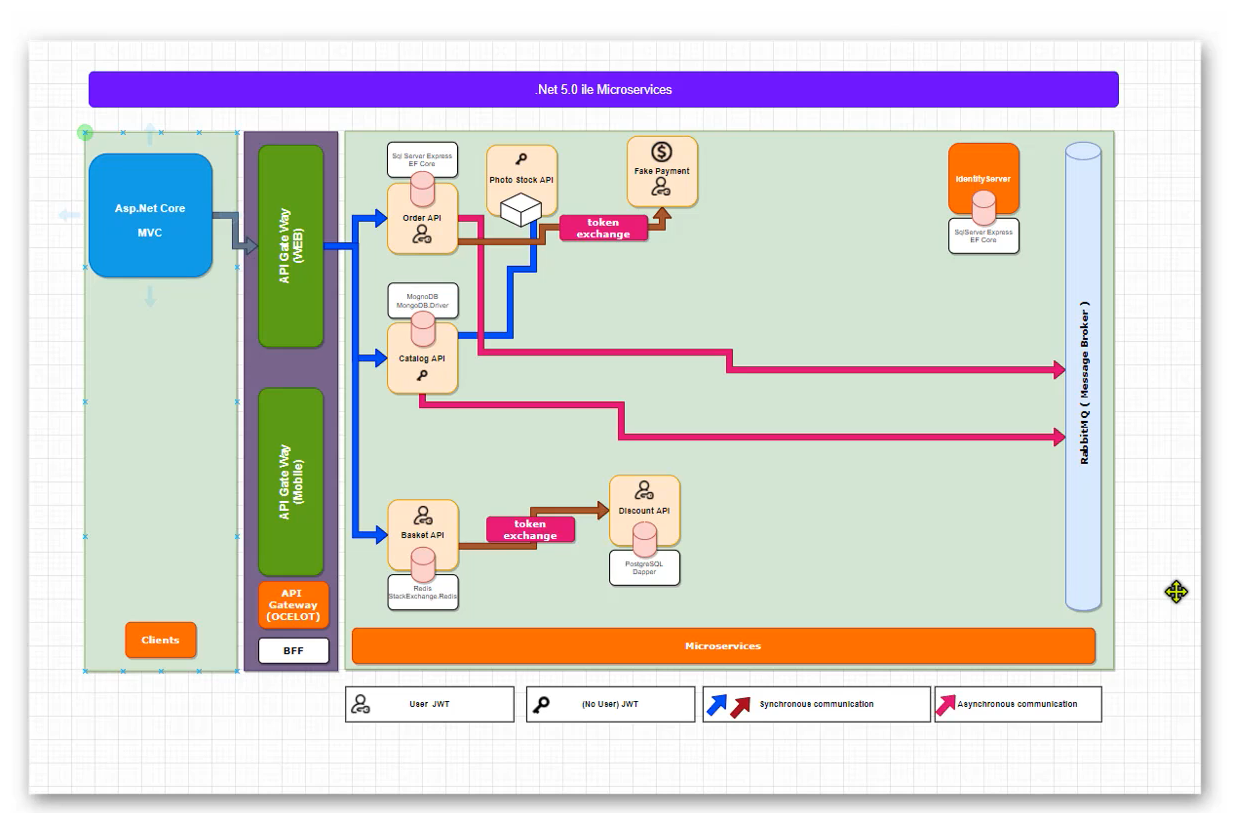Image resolution: width=1233 pixels, height=813 pixels.
Task: Select the orange Clients box
Action: (160, 640)
